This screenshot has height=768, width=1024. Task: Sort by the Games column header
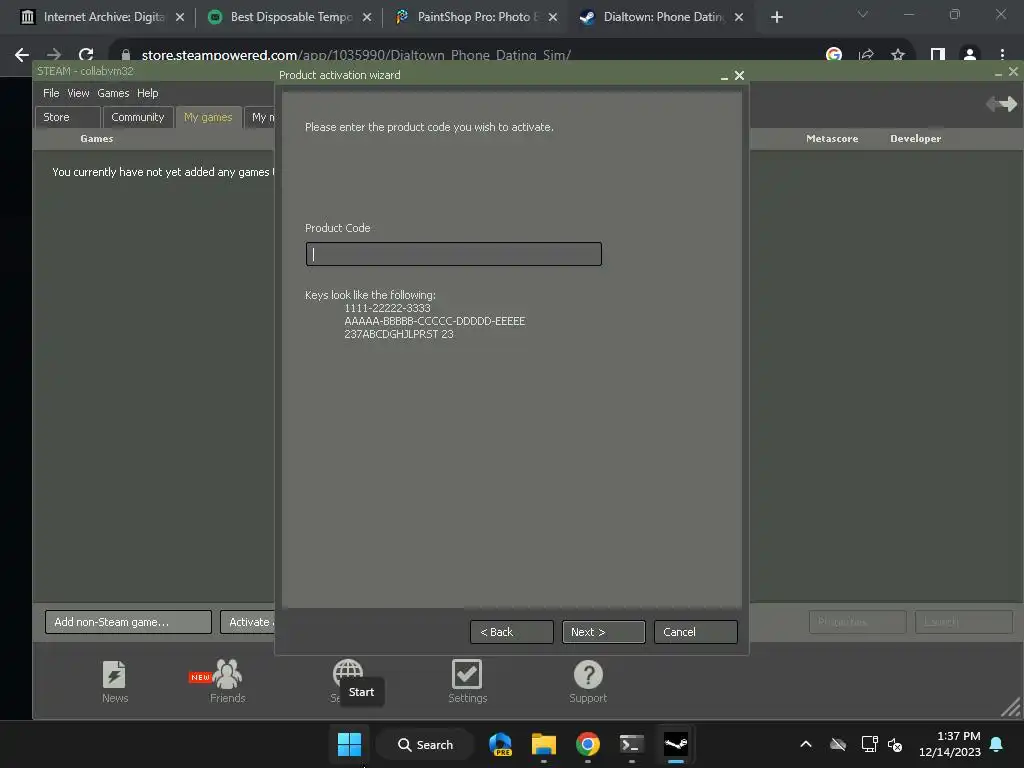tap(97, 138)
